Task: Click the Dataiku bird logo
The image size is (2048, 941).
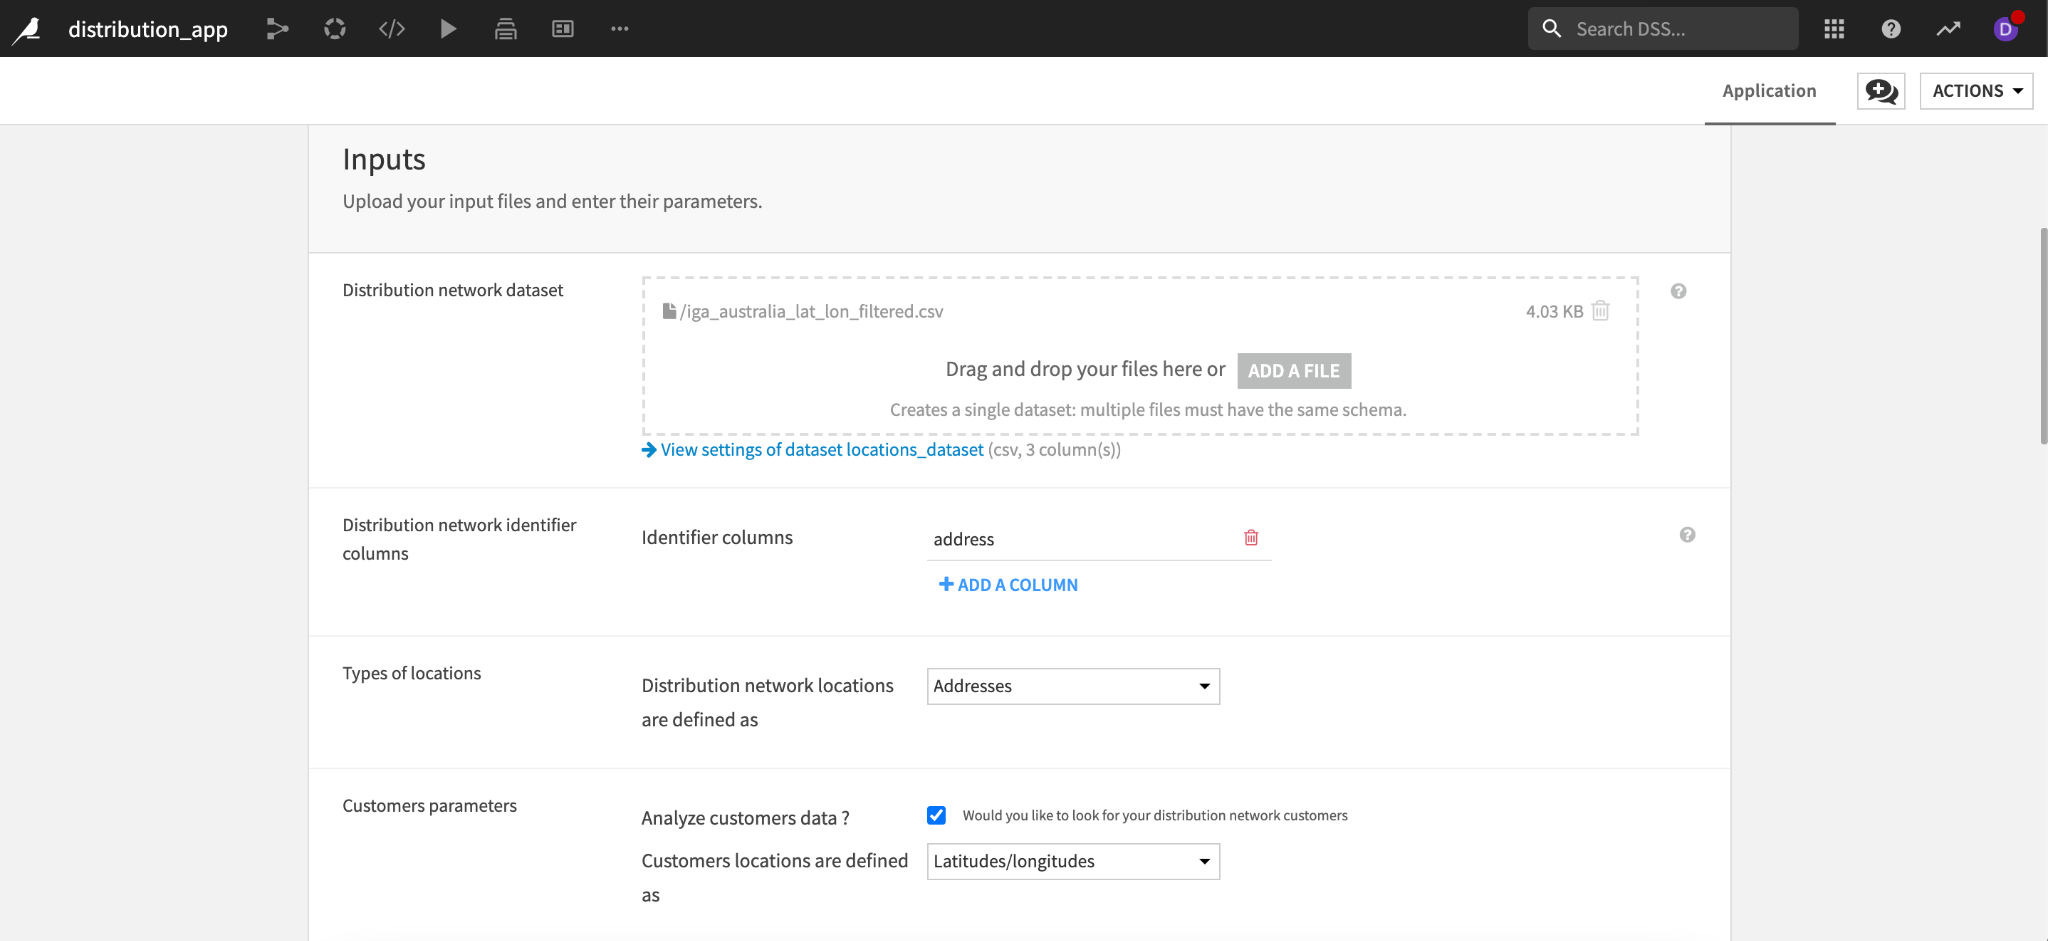Action: coord(28,29)
